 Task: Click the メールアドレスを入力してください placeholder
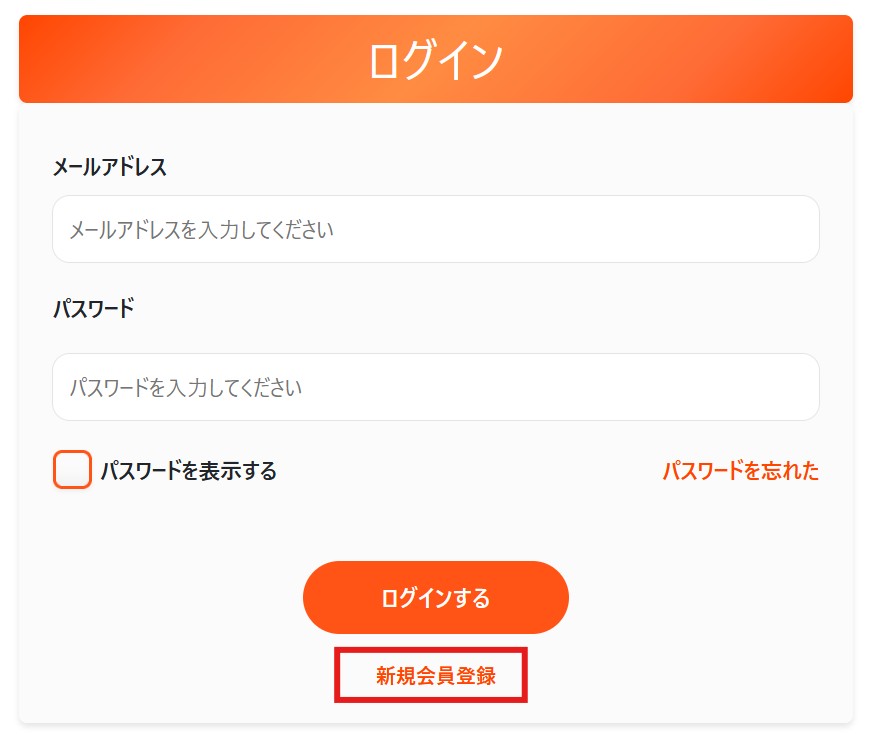201,230
